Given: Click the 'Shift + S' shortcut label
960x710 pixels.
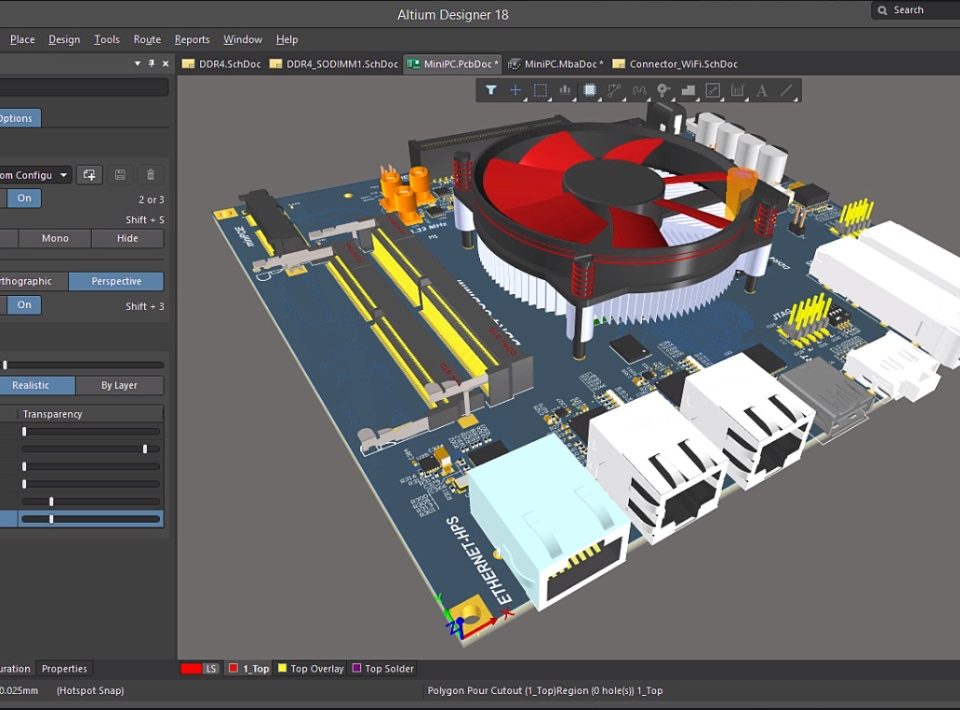Looking at the screenshot, I should [144, 220].
